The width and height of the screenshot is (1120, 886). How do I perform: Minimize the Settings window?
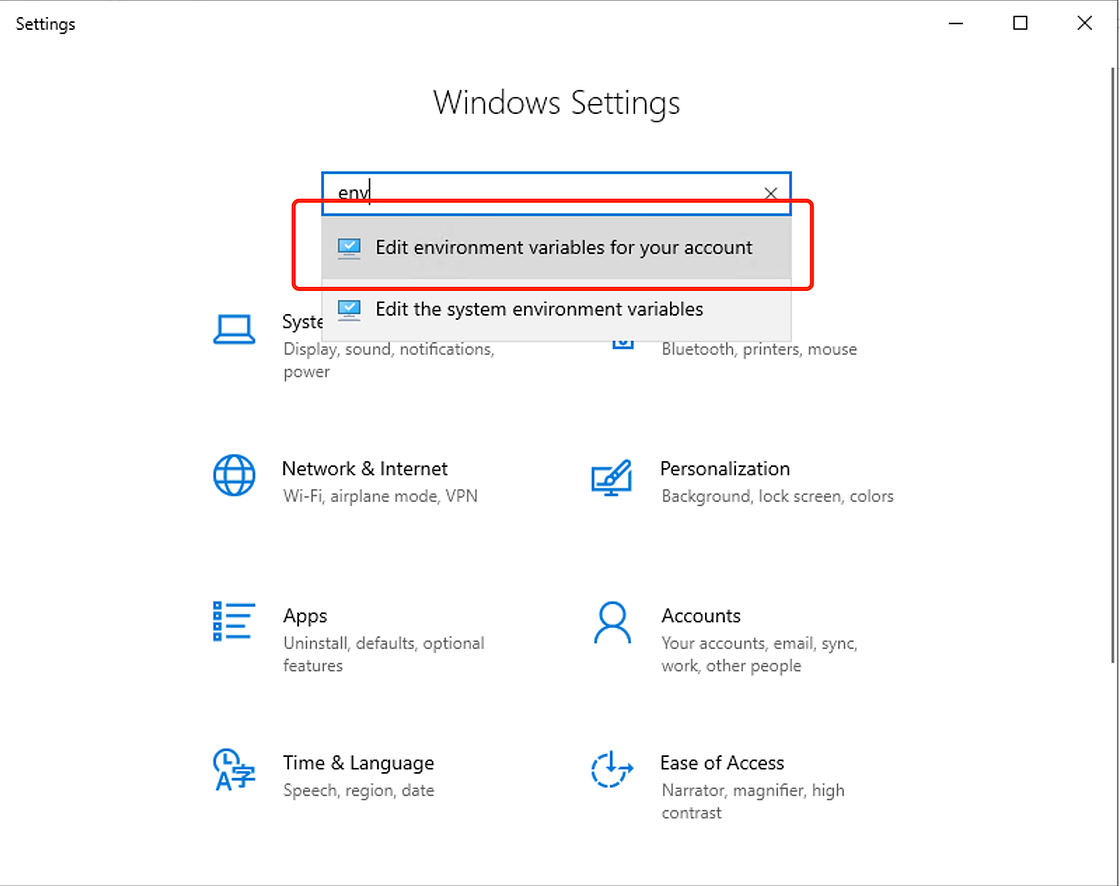pos(956,24)
